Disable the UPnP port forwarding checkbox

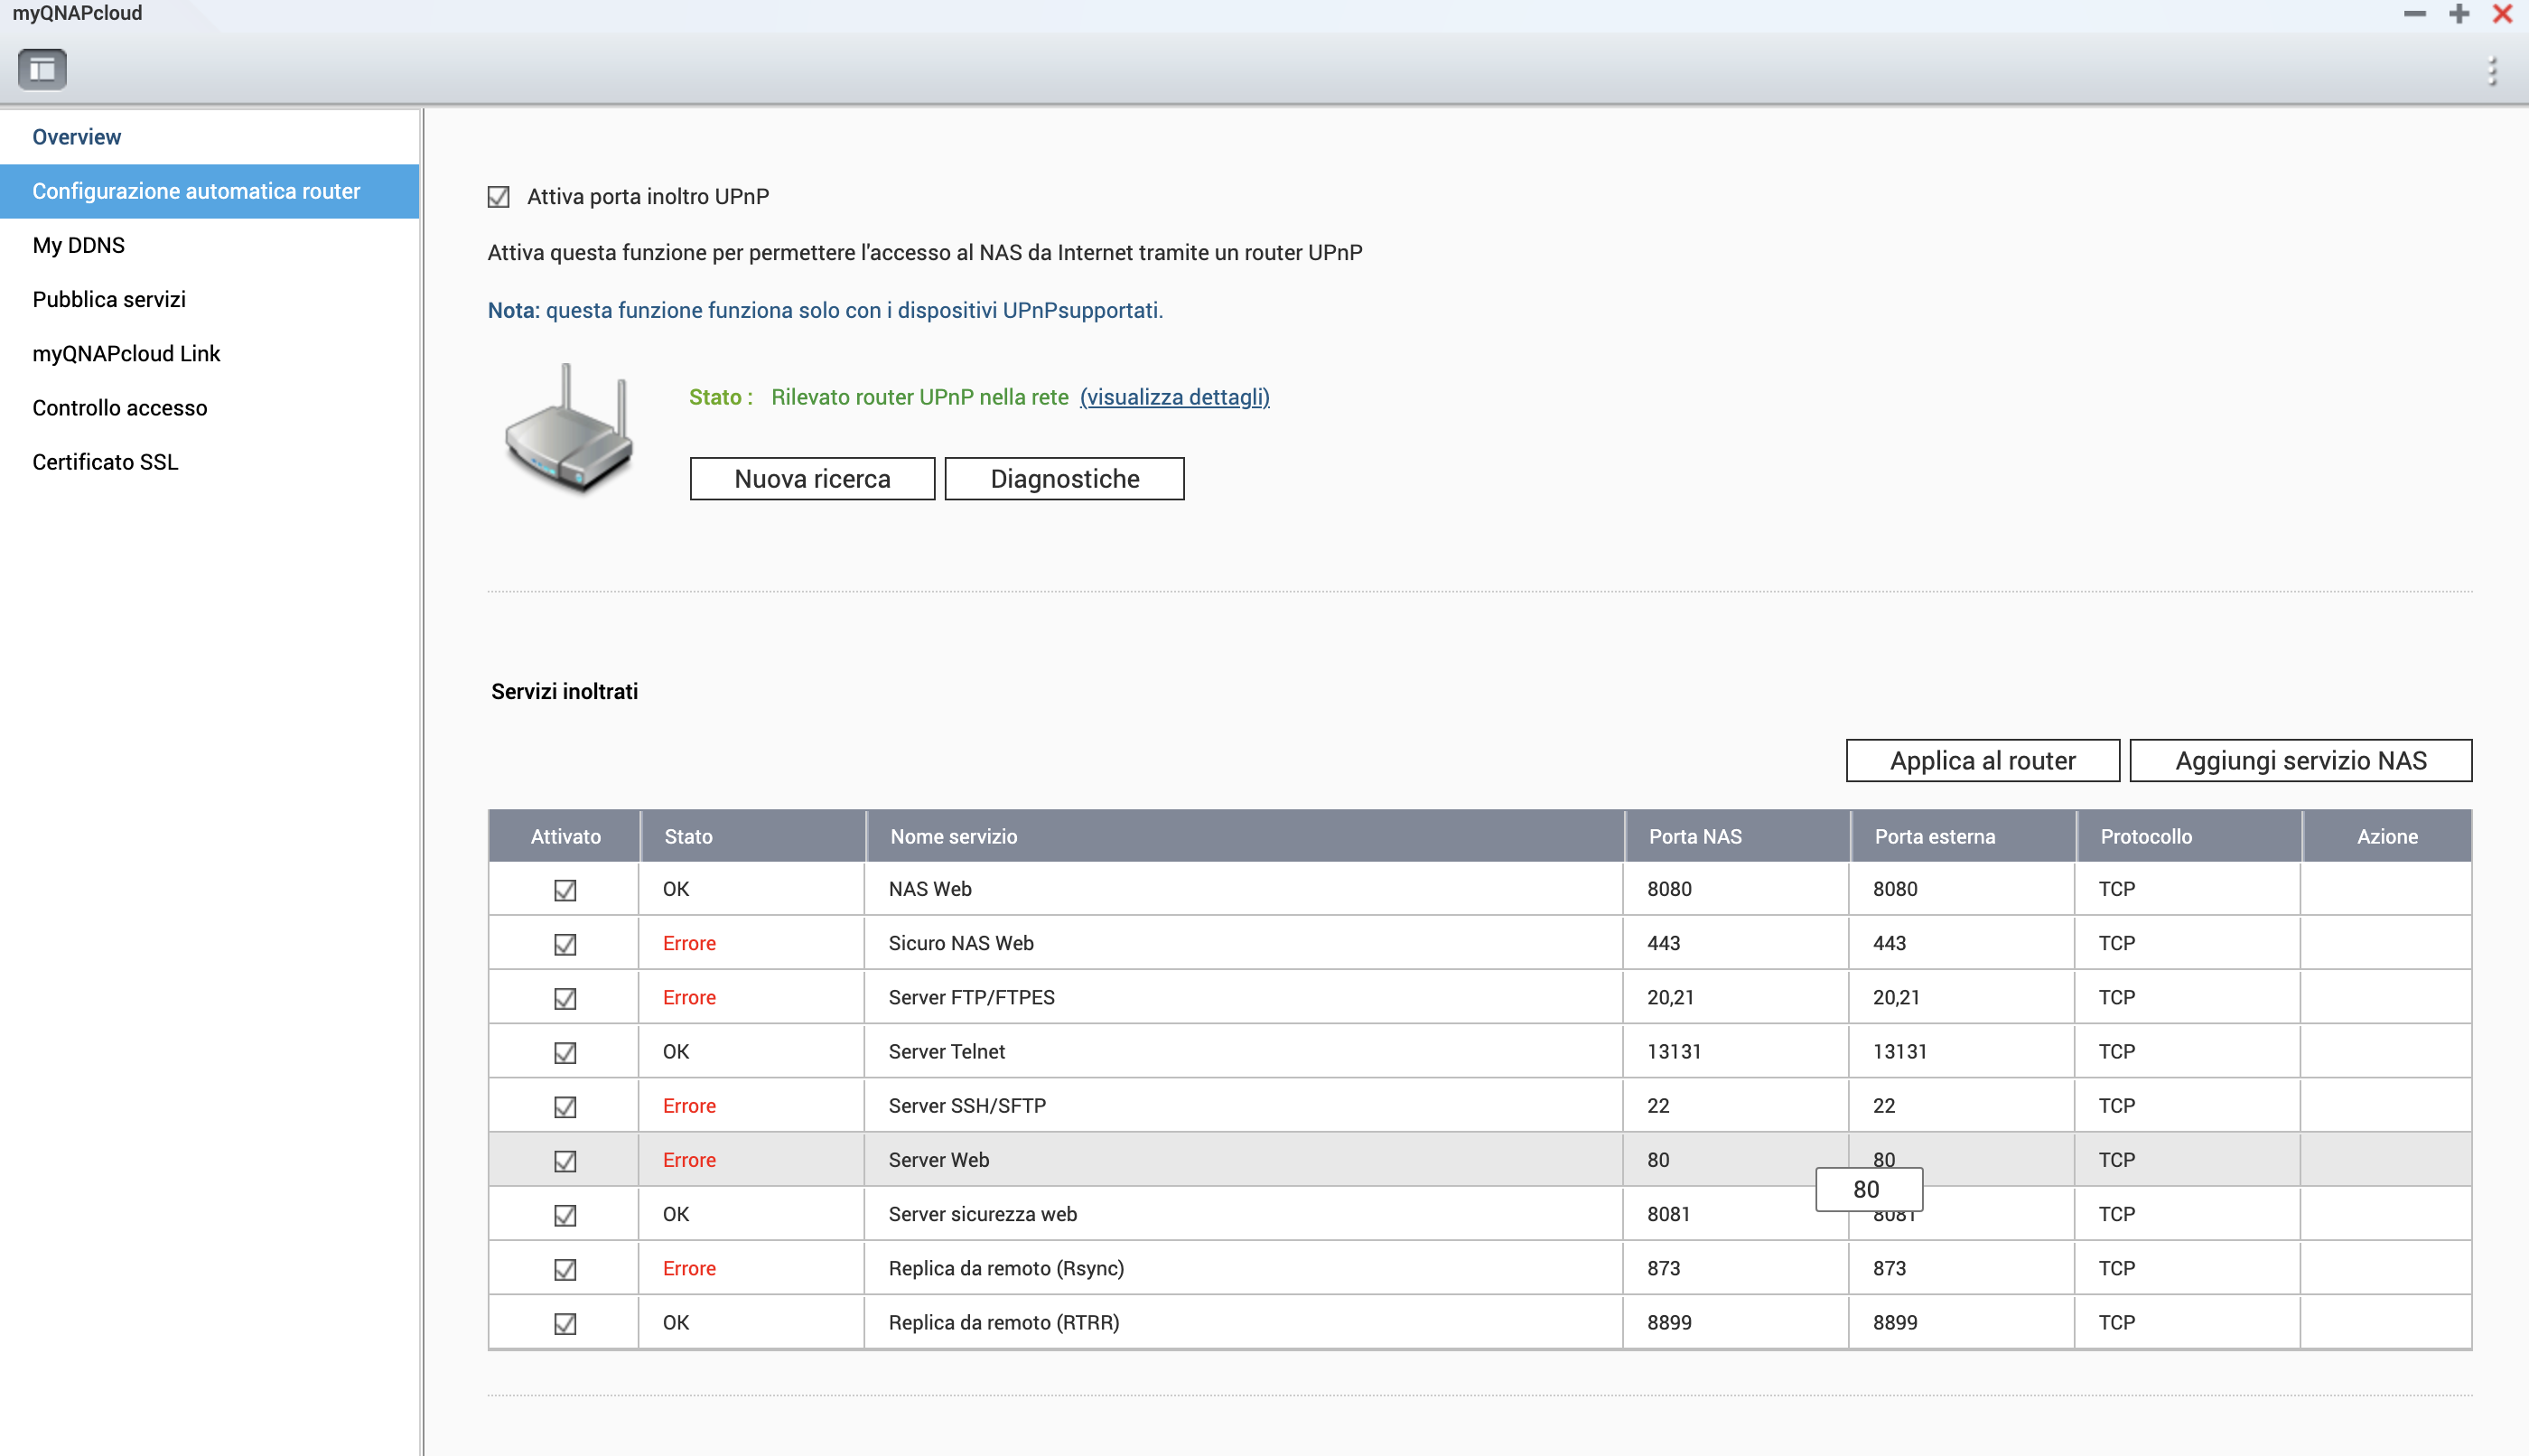498,197
